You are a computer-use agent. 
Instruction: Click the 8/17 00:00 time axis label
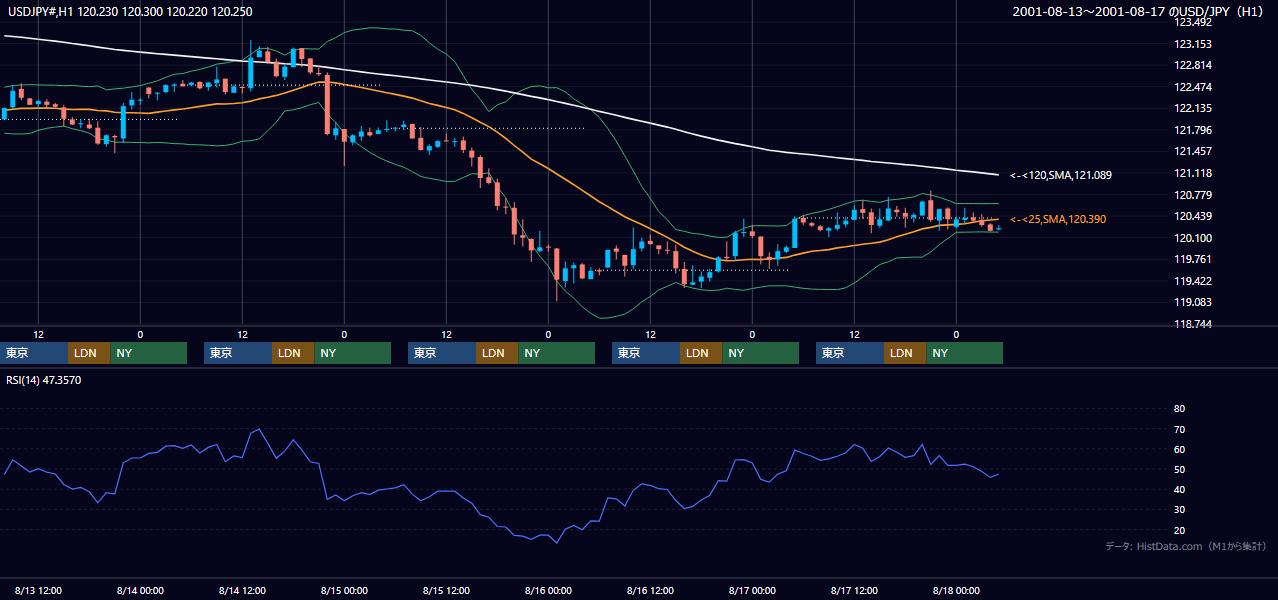752,590
